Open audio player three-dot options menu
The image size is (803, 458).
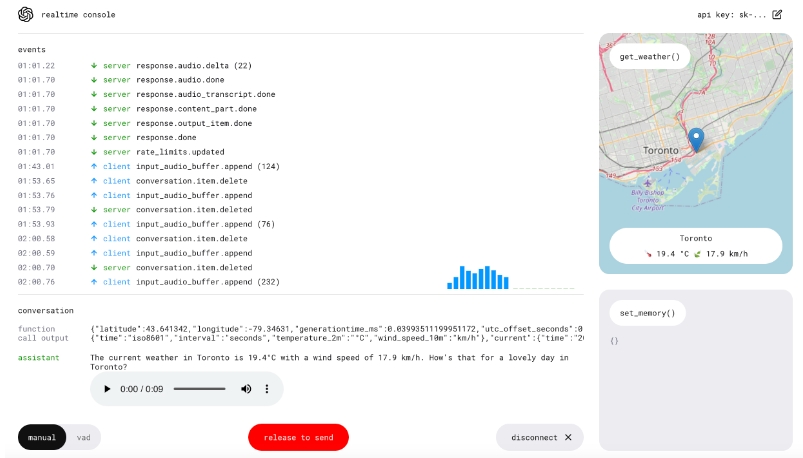[267, 388]
